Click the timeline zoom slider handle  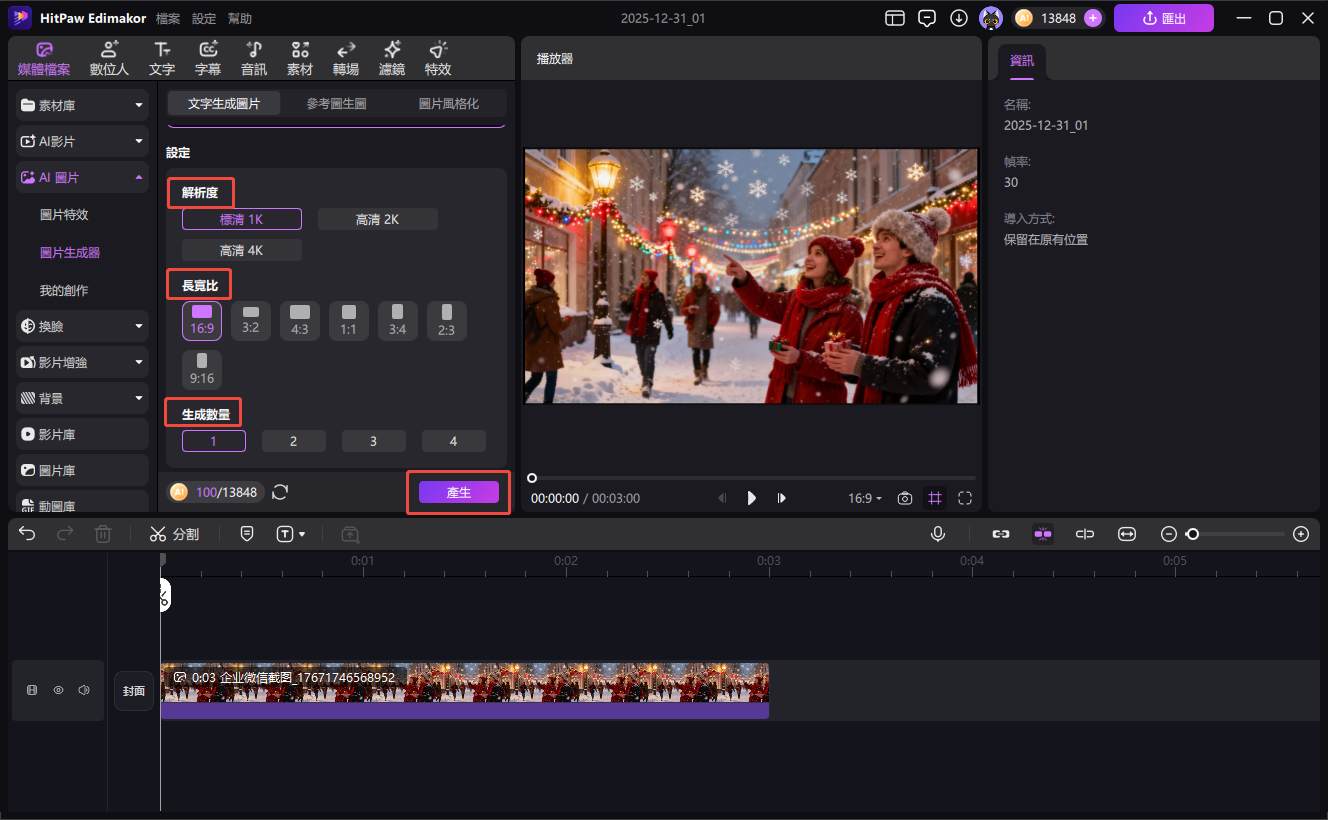[x=1192, y=534]
